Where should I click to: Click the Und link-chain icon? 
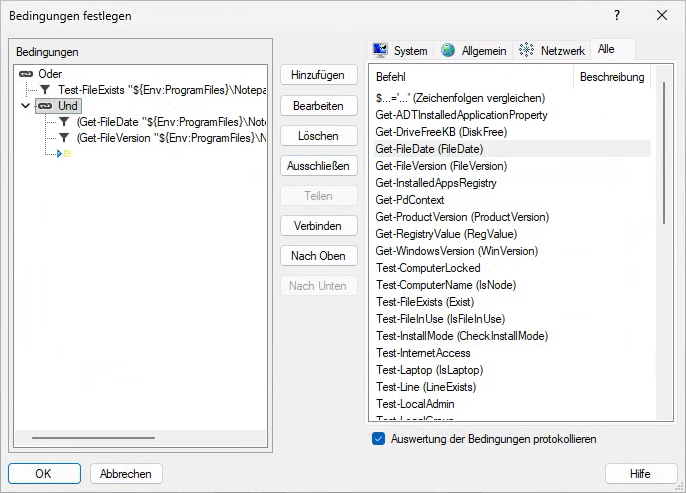pyautogui.click(x=45, y=106)
